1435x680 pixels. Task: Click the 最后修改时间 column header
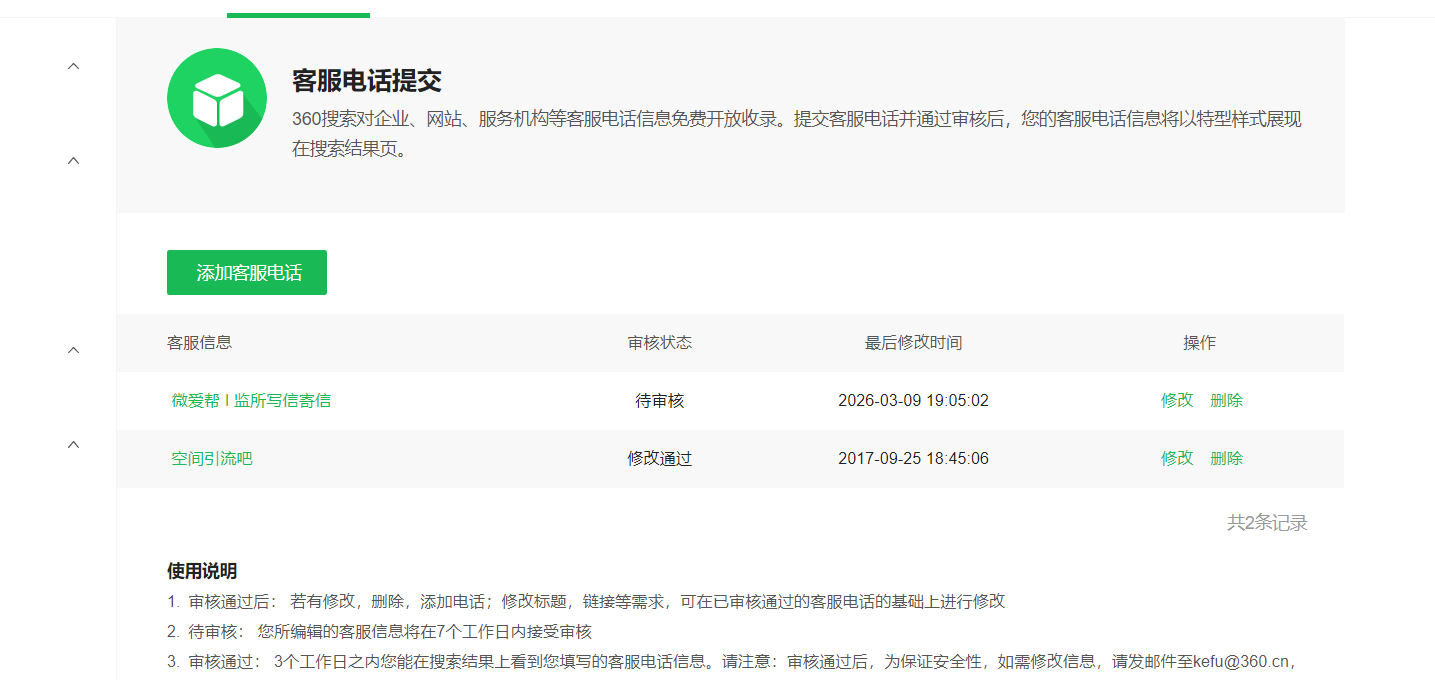(x=914, y=342)
